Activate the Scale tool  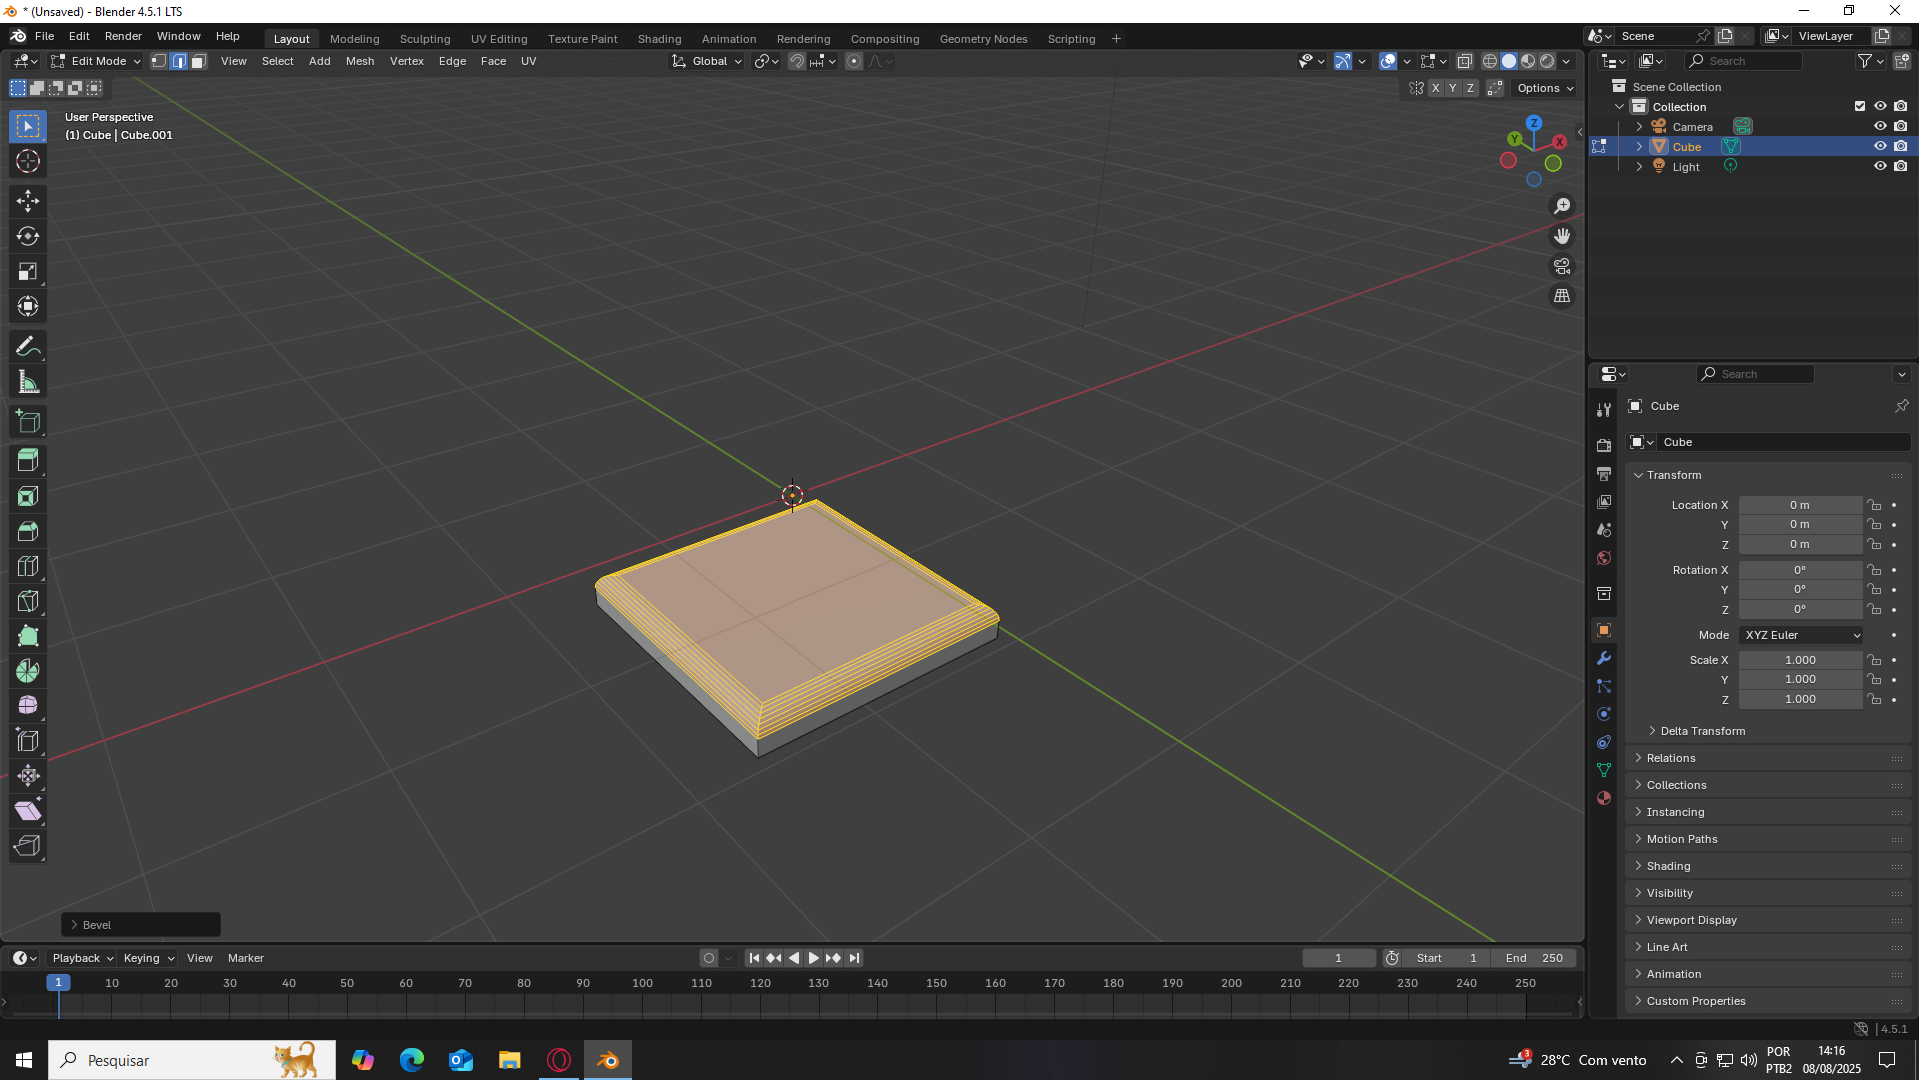click(x=28, y=271)
